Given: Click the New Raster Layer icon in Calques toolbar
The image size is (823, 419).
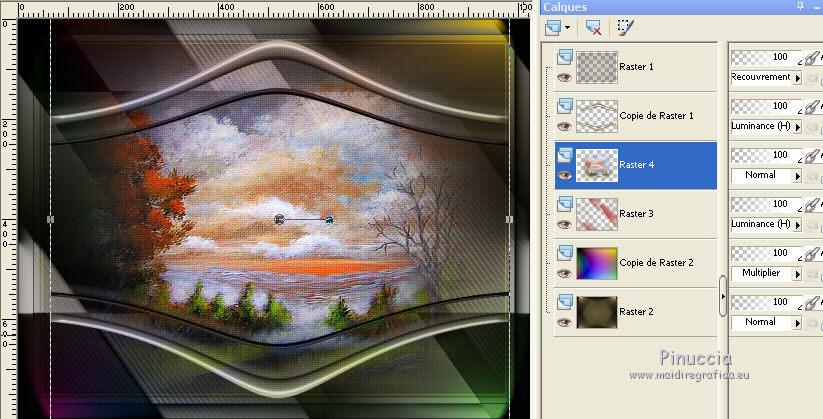Looking at the screenshot, I should (553, 27).
